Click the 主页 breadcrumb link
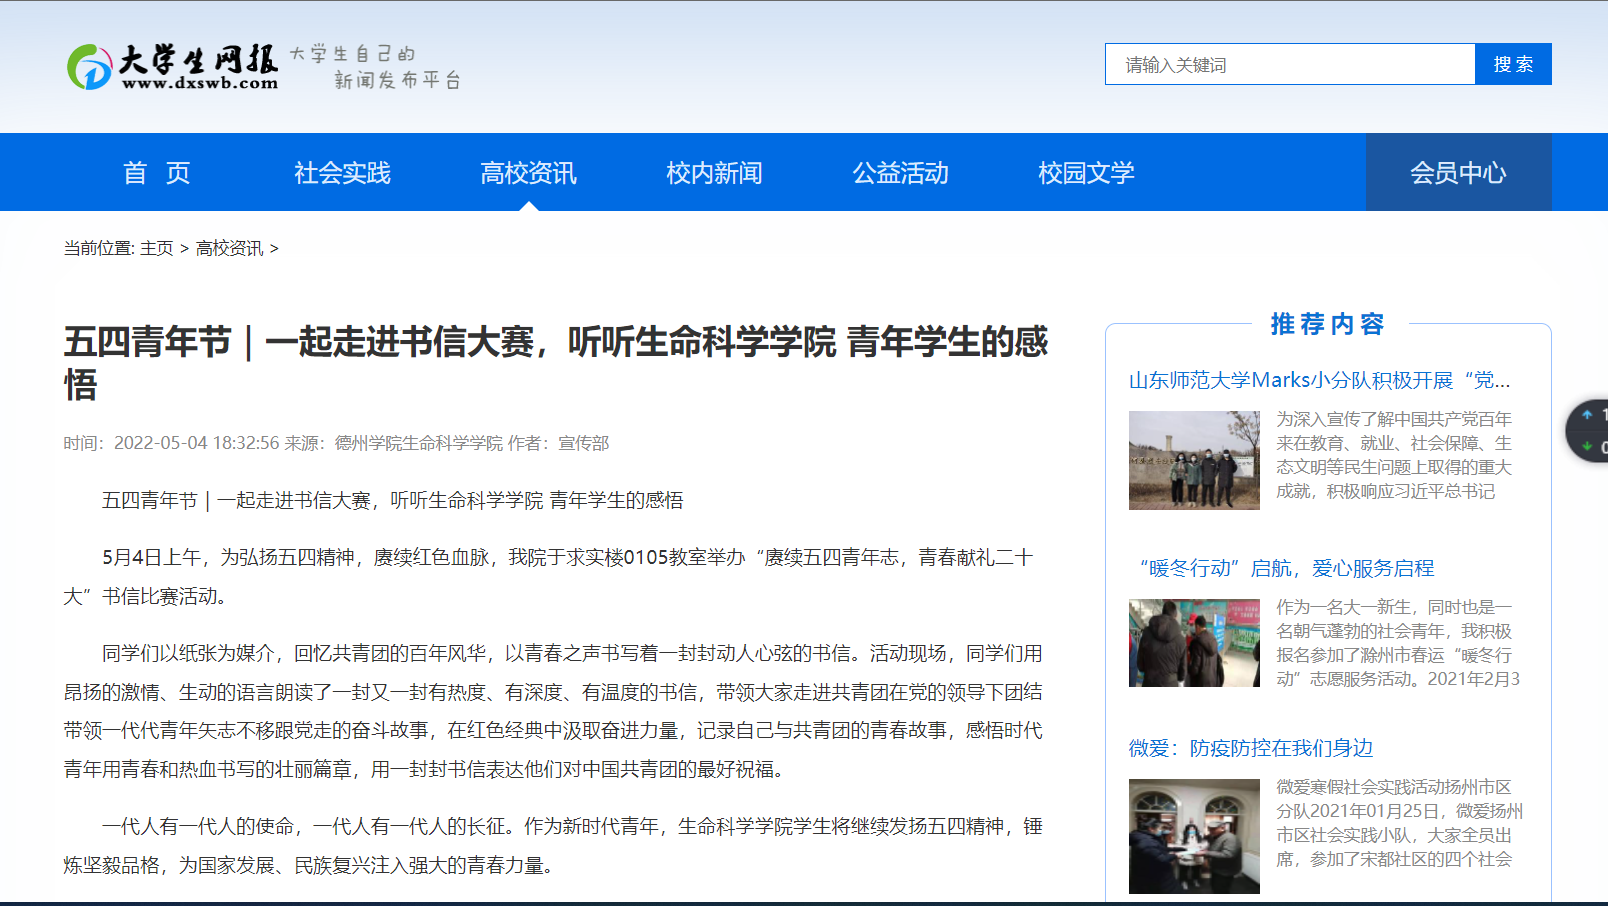The image size is (1608, 906). pos(156,248)
